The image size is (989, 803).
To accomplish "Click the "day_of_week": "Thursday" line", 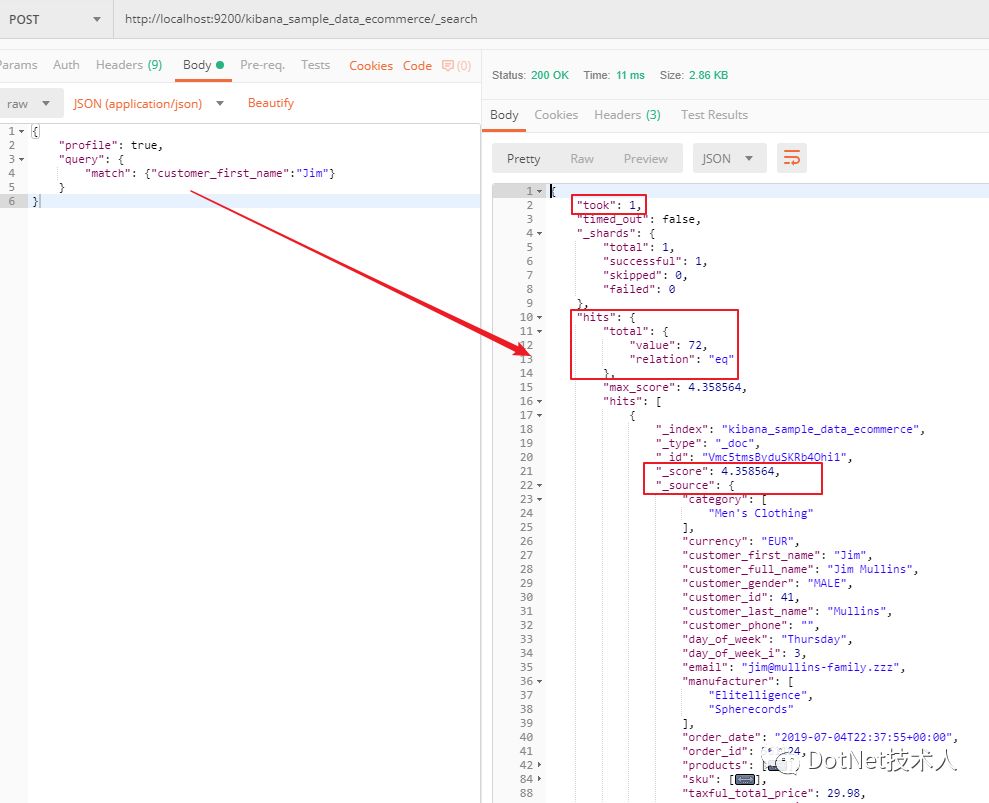I will [767, 639].
